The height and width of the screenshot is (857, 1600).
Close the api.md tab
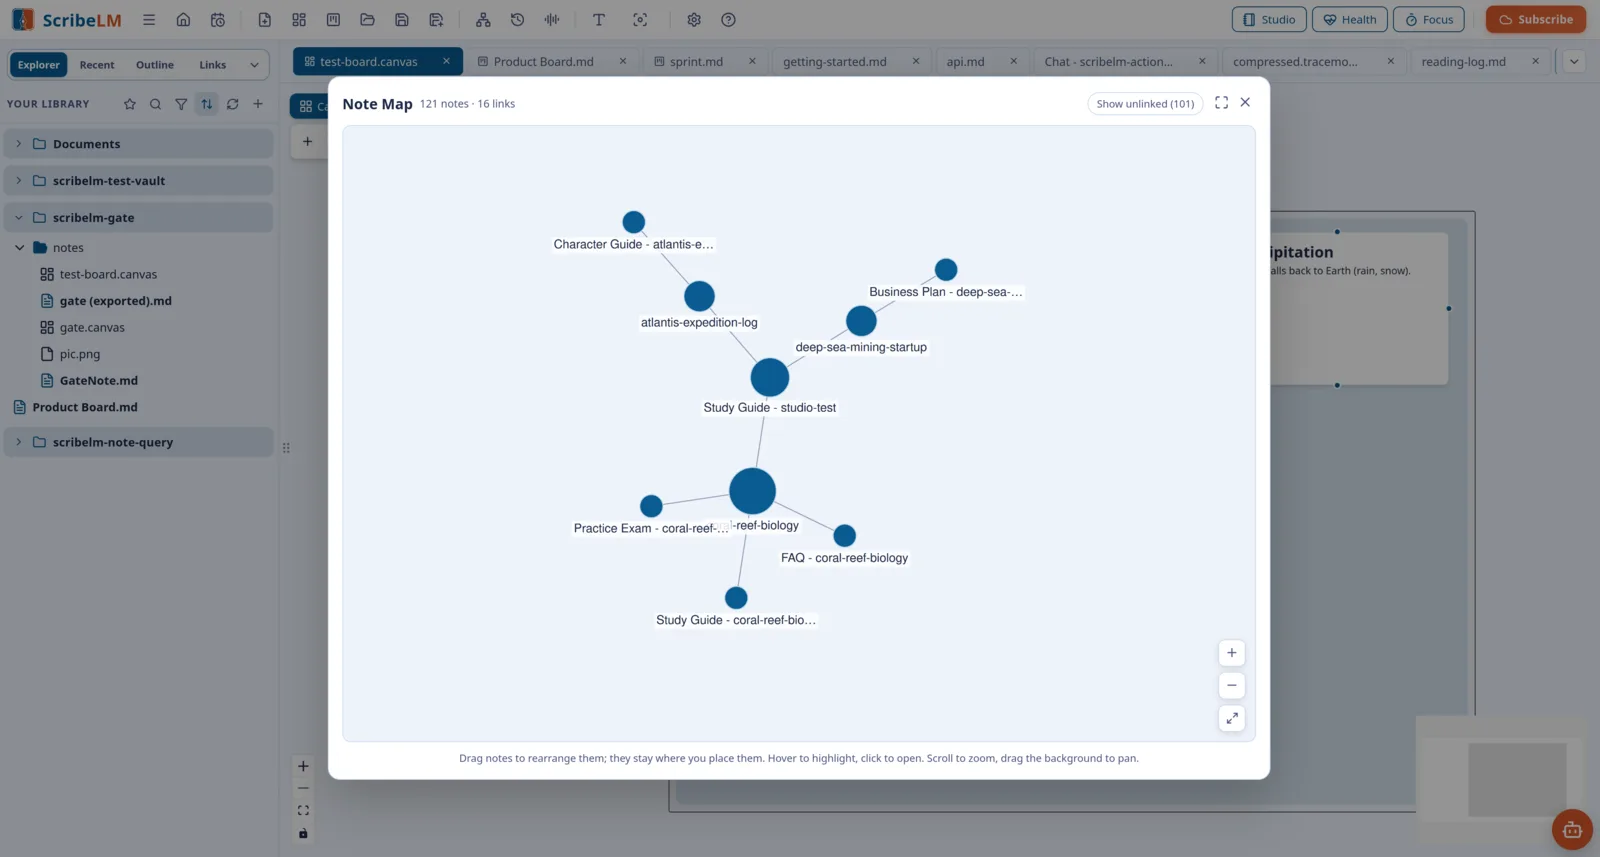point(1013,62)
